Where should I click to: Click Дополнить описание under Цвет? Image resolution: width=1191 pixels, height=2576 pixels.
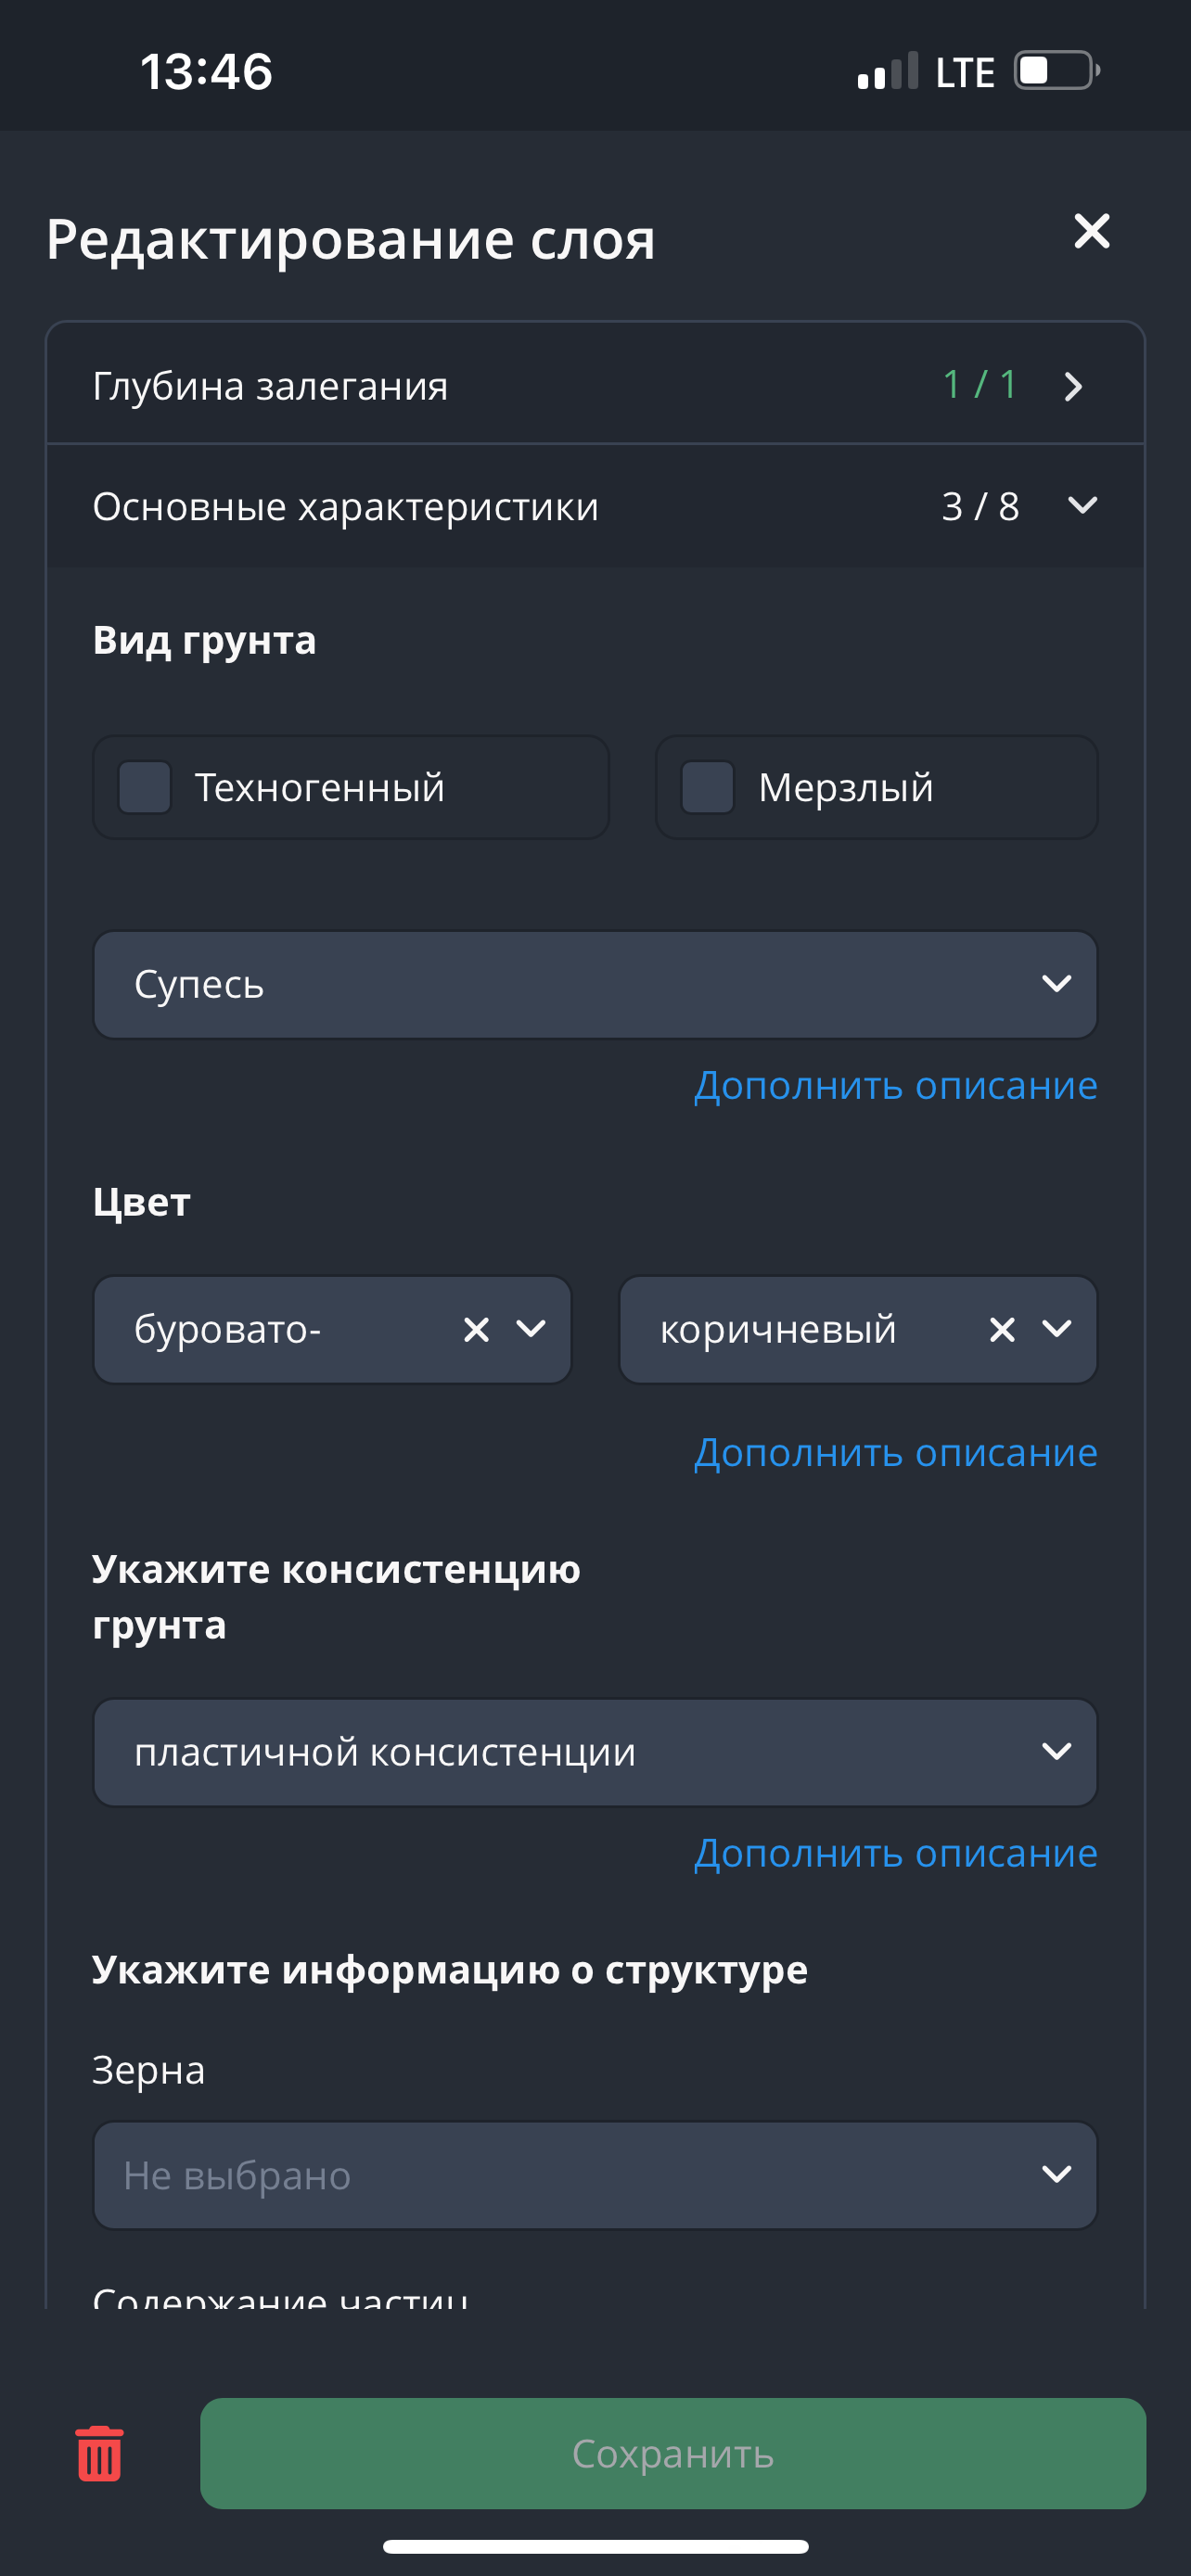[x=895, y=1453]
